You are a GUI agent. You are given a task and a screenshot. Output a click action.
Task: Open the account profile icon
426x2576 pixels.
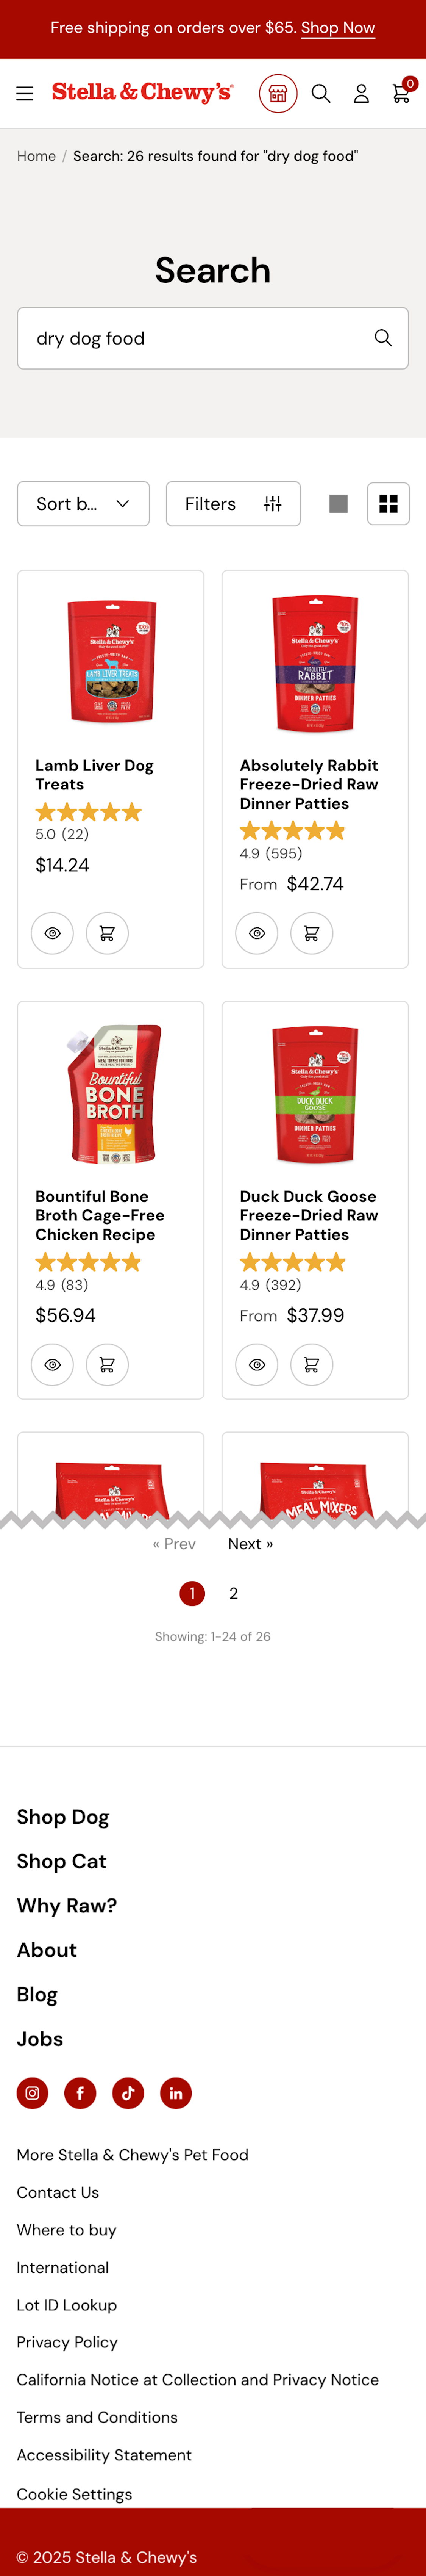[361, 93]
